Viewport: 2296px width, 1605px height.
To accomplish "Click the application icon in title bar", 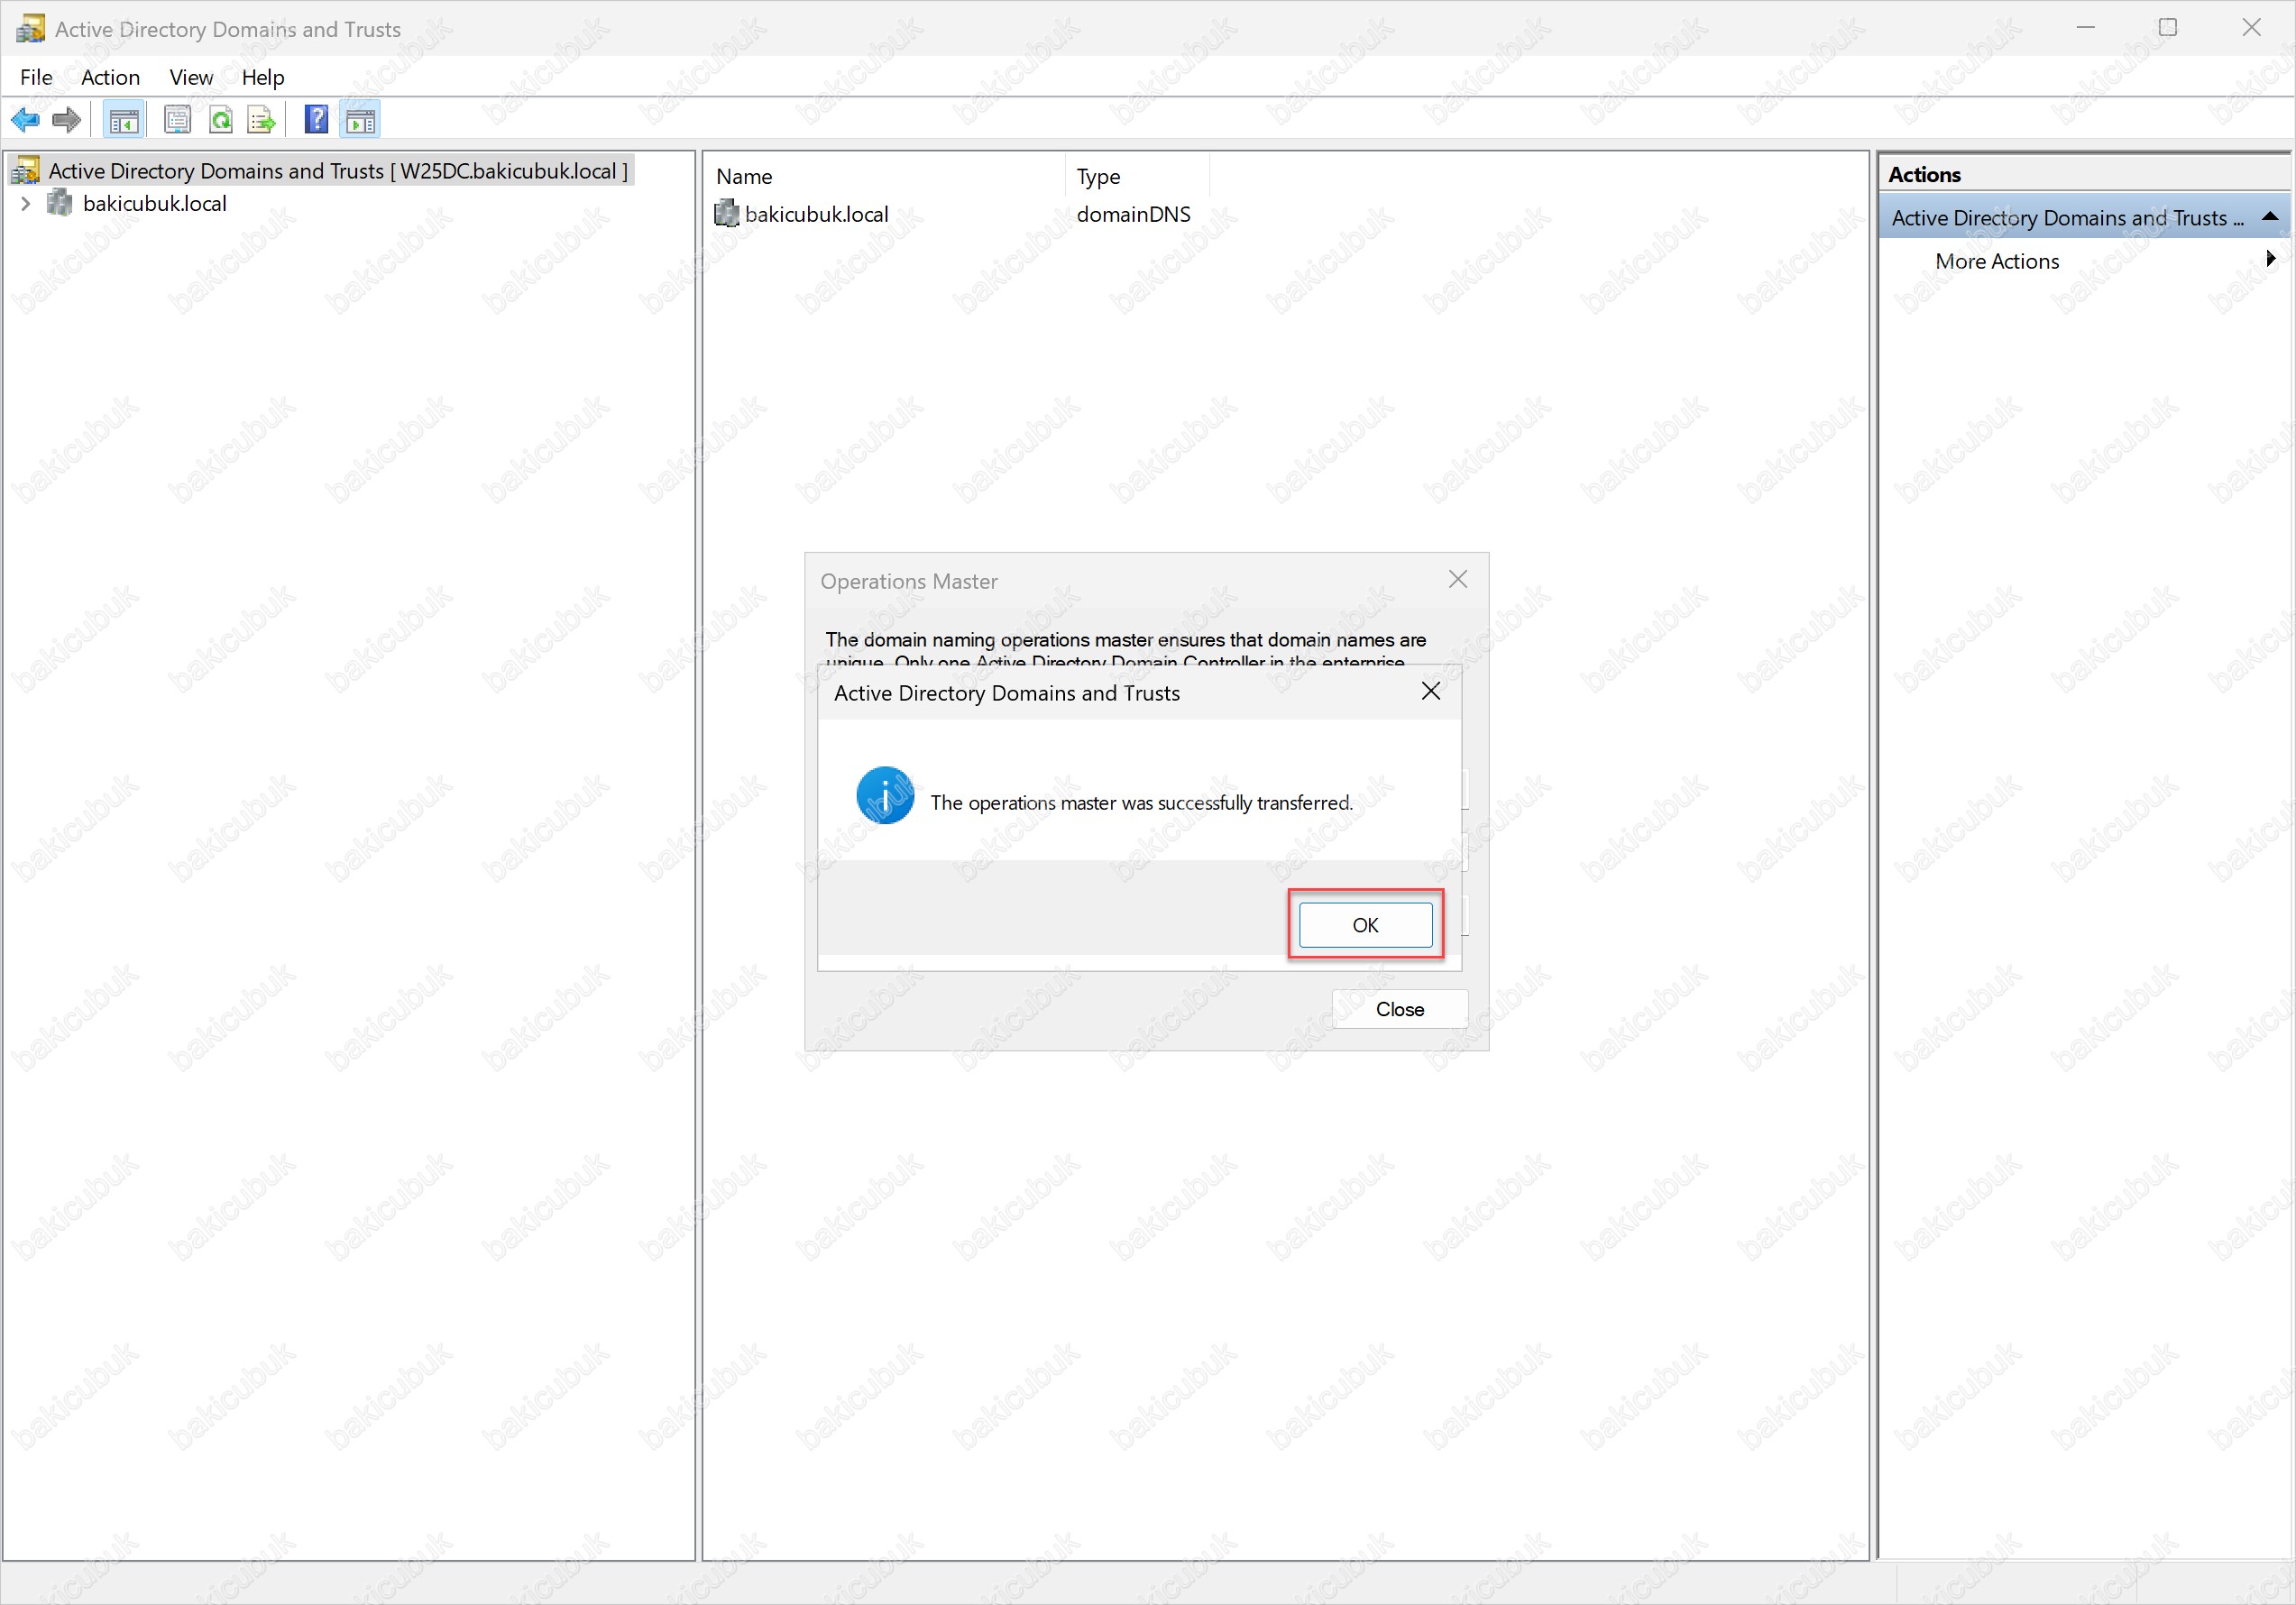I will point(30,28).
